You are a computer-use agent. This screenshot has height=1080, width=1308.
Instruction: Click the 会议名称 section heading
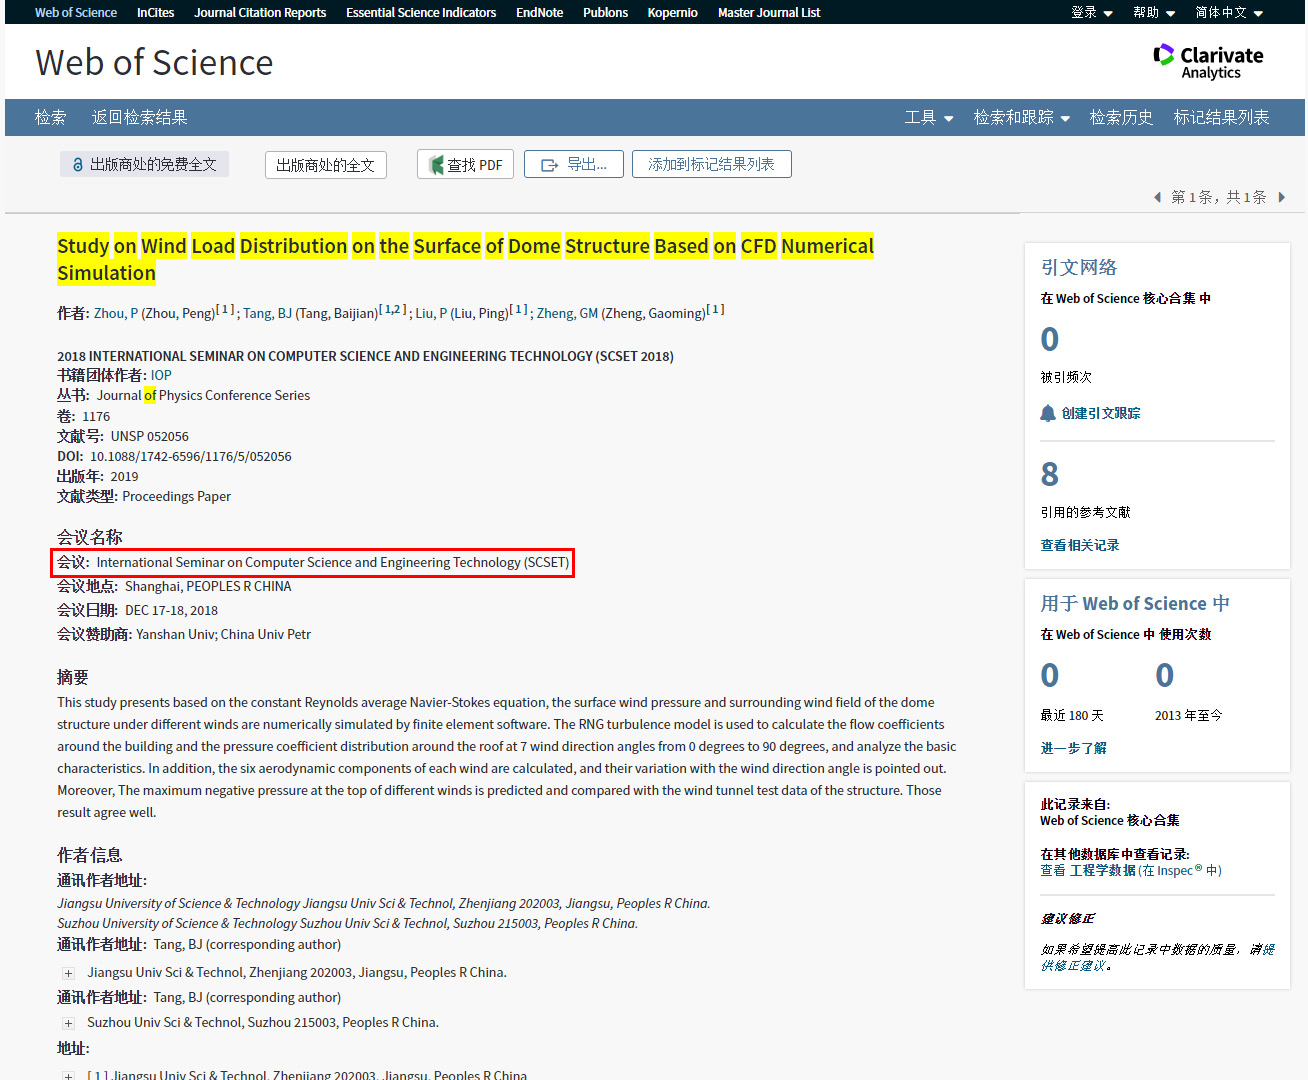[x=90, y=537]
